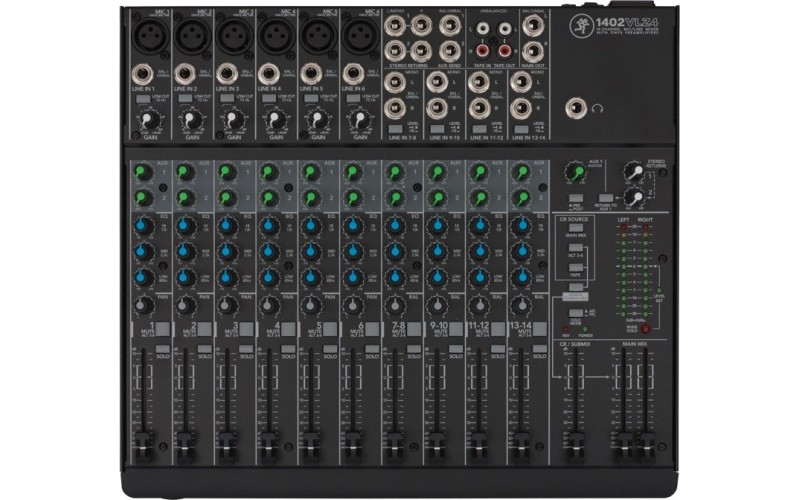
Task: Toggle the AUX 1 PRE/POST switch
Action: [x=576, y=198]
